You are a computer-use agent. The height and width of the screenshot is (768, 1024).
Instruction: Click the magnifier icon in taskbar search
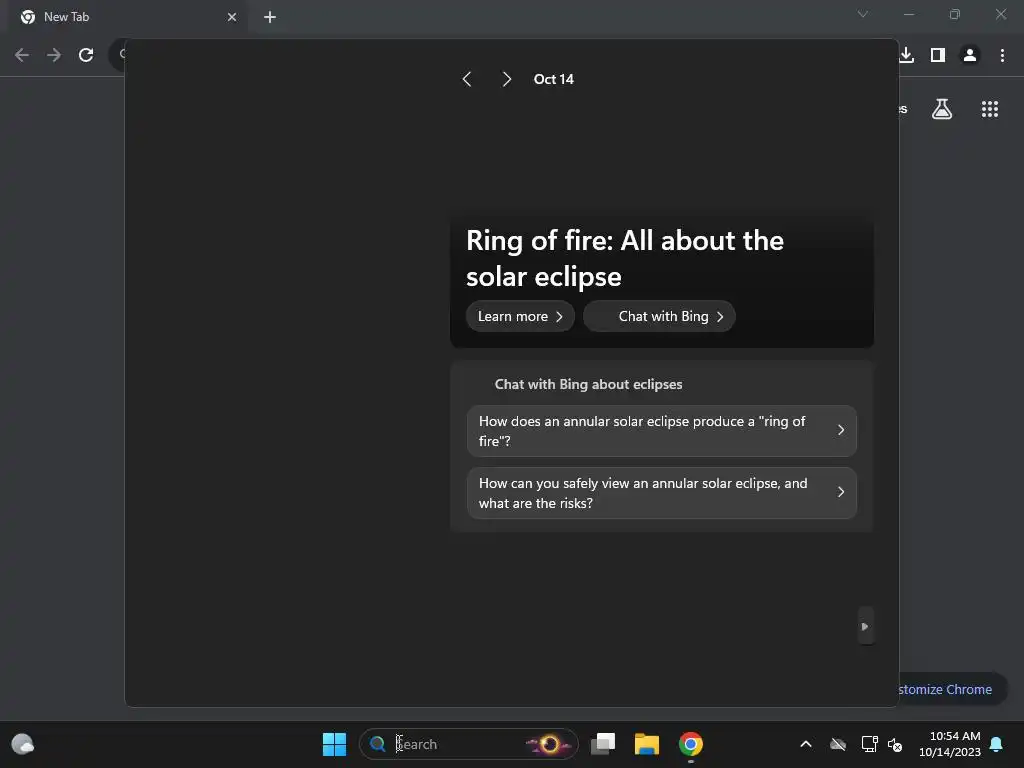pyautogui.click(x=377, y=744)
